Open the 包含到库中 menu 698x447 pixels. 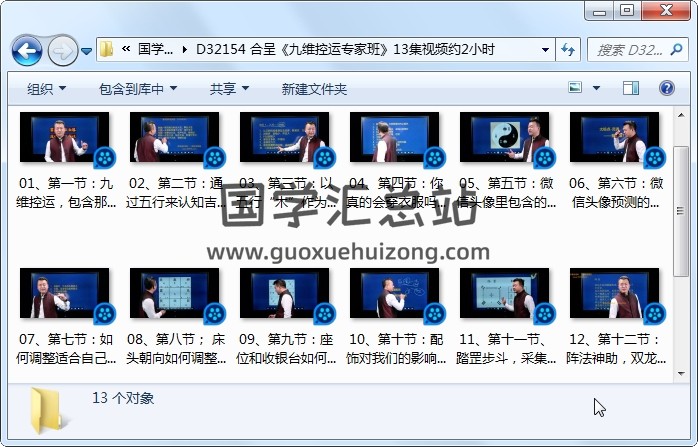pos(138,89)
